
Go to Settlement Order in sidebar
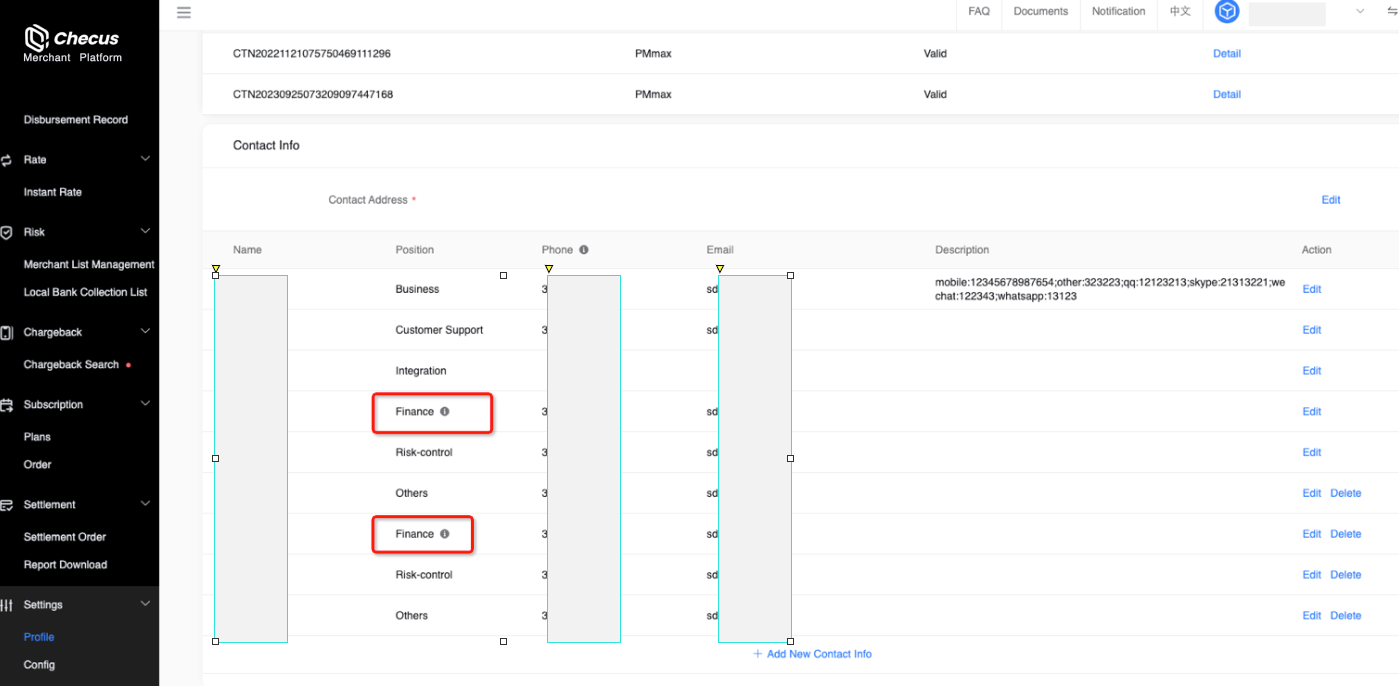(x=65, y=537)
